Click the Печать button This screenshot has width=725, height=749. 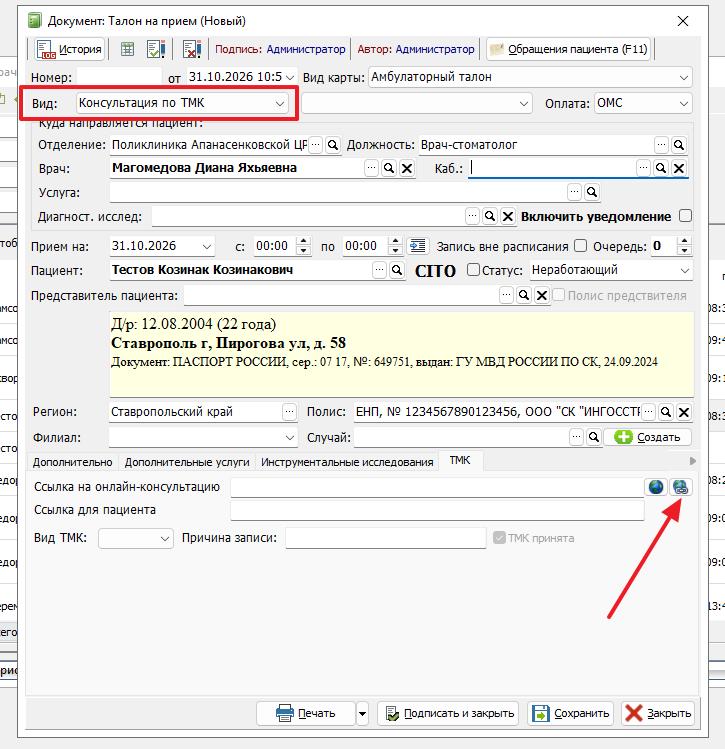[x=306, y=713]
